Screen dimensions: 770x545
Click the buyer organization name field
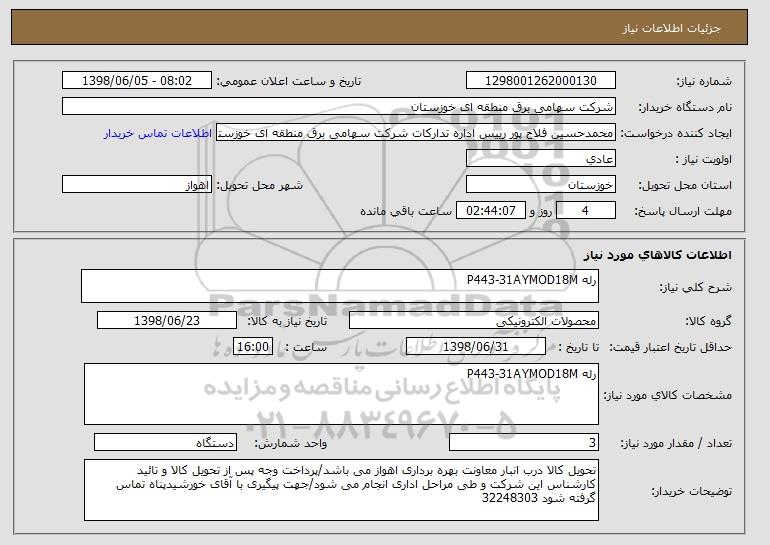click(339, 107)
